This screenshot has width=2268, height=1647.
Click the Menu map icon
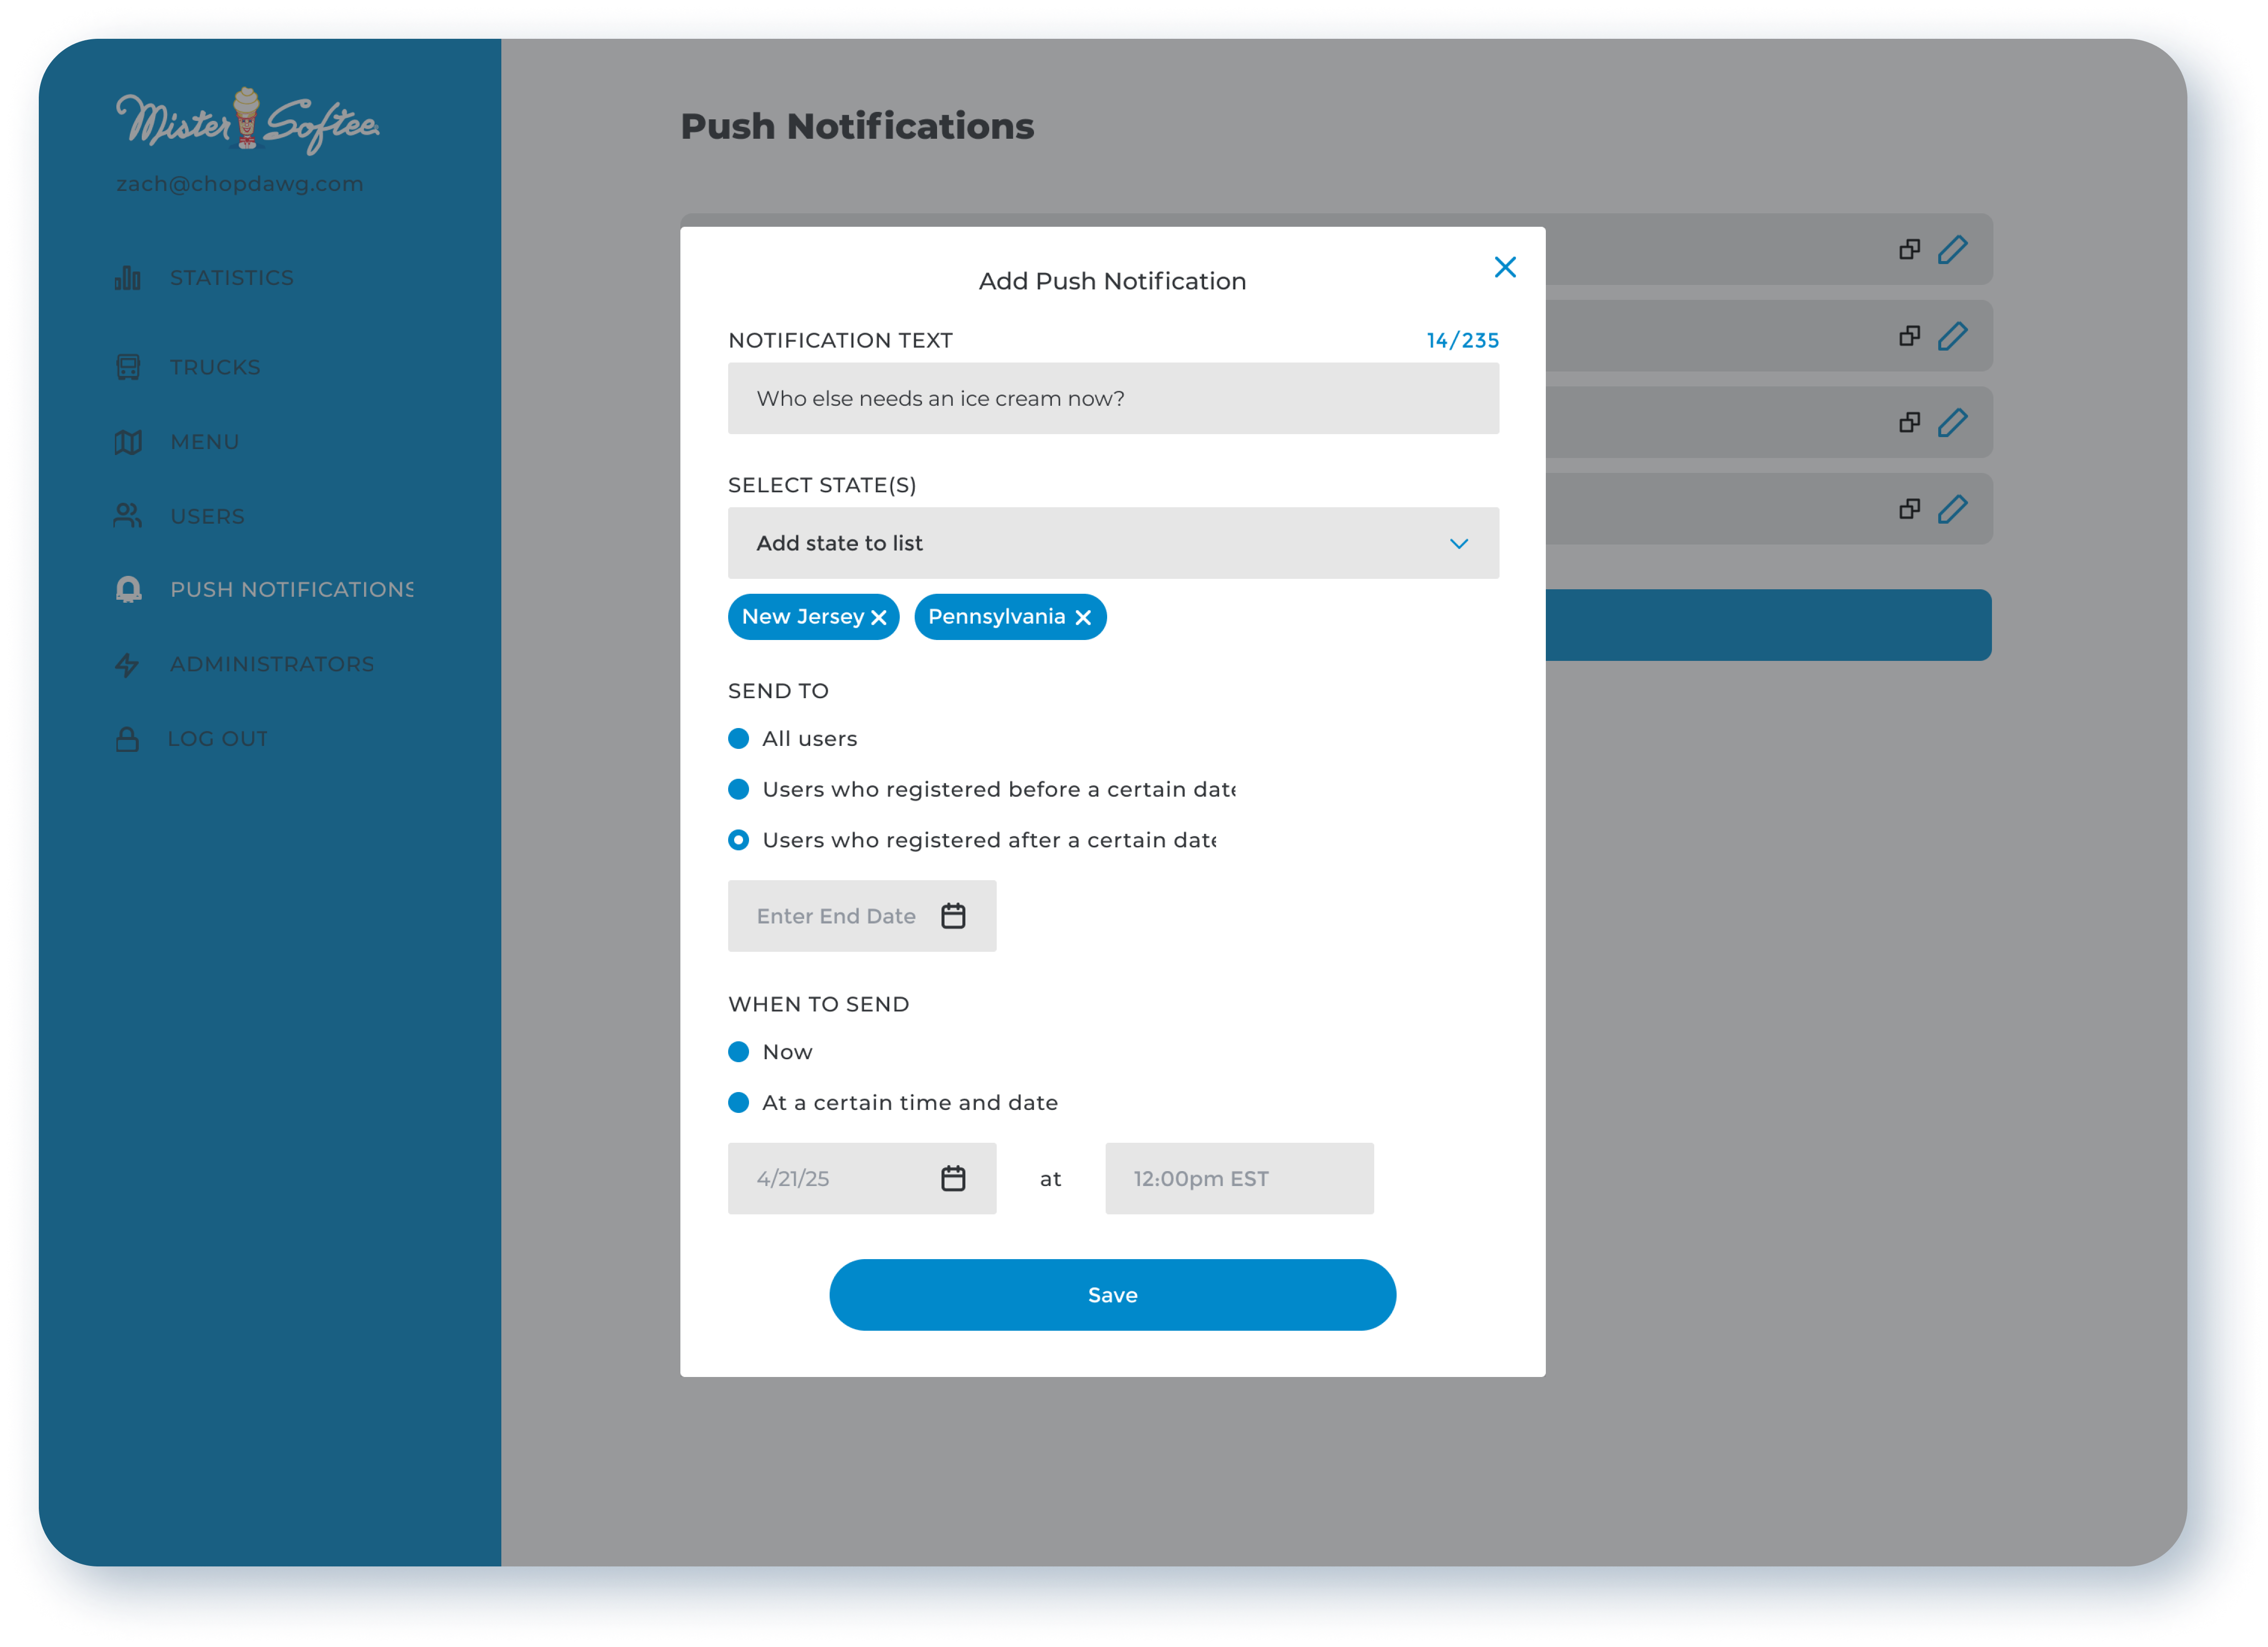click(128, 442)
